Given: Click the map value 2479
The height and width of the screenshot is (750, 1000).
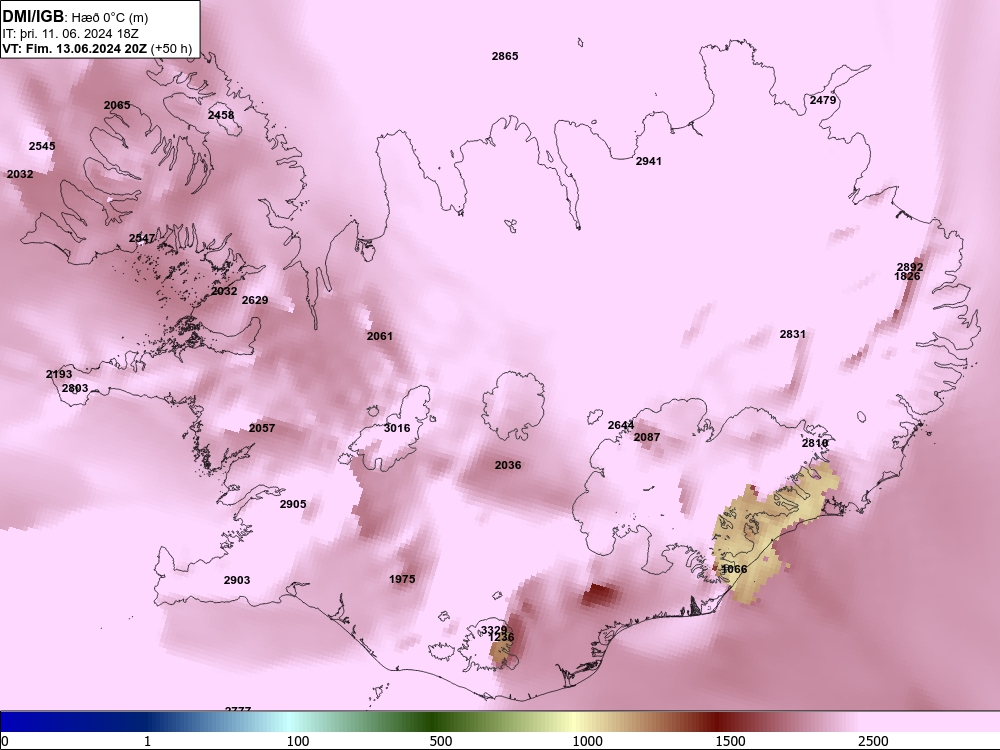Looking at the screenshot, I should (x=823, y=100).
